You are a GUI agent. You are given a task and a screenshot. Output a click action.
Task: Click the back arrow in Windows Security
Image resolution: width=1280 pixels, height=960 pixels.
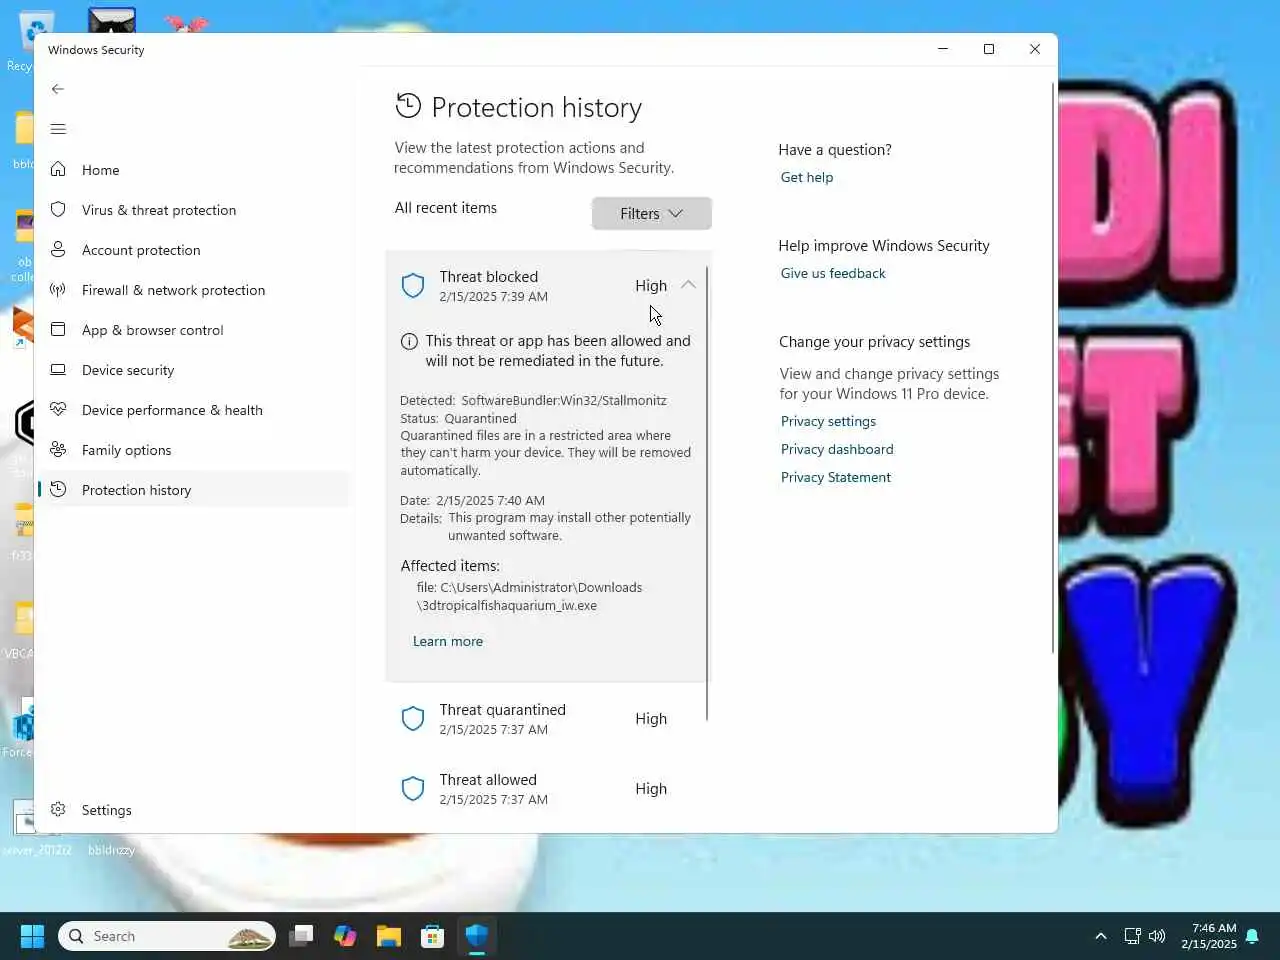tap(58, 89)
